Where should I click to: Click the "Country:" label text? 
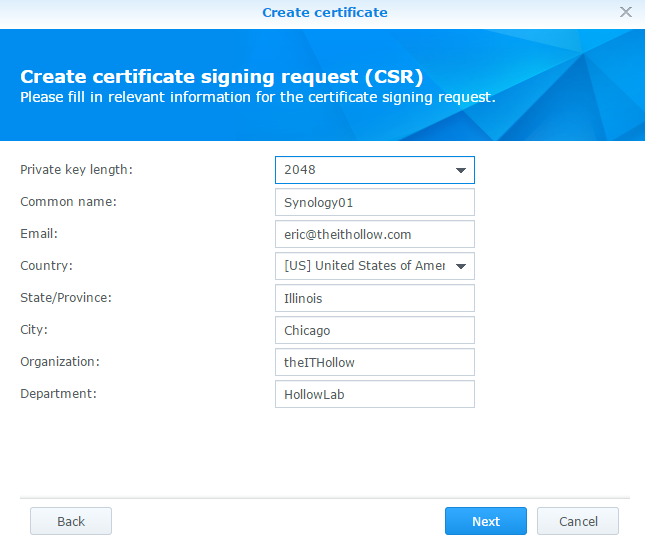(x=46, y=266)
